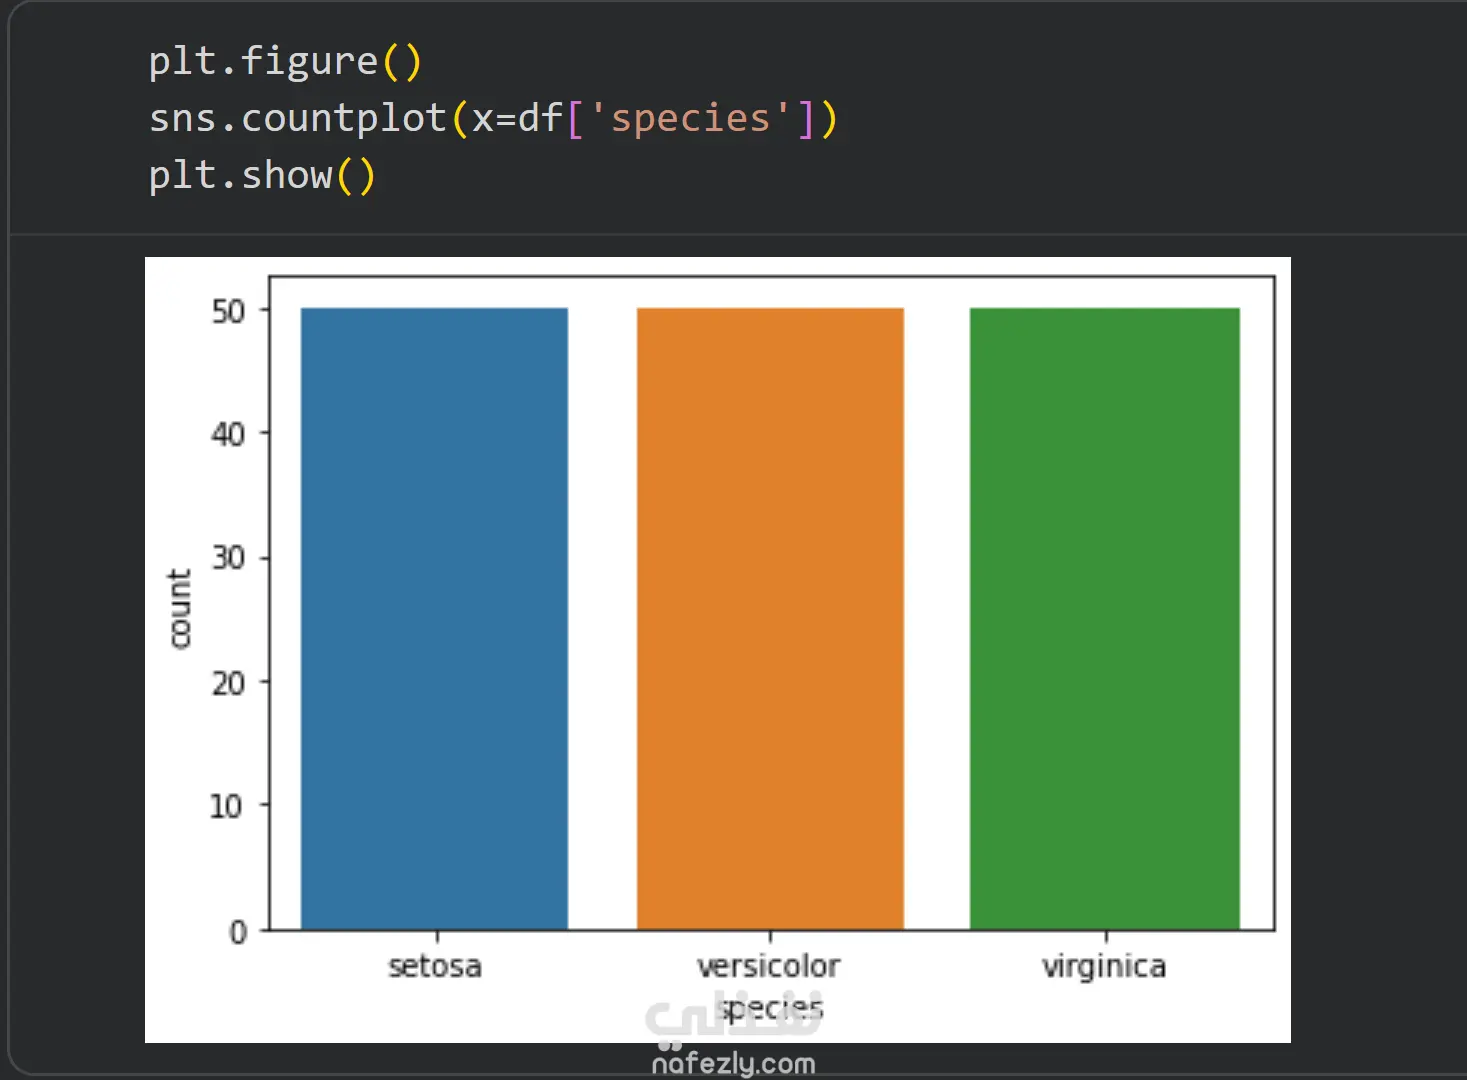The width and height of the screenshot is (1467, 1080).
Task: Click the 40 tick label on y-axis
Action: (x=228, y=434)
